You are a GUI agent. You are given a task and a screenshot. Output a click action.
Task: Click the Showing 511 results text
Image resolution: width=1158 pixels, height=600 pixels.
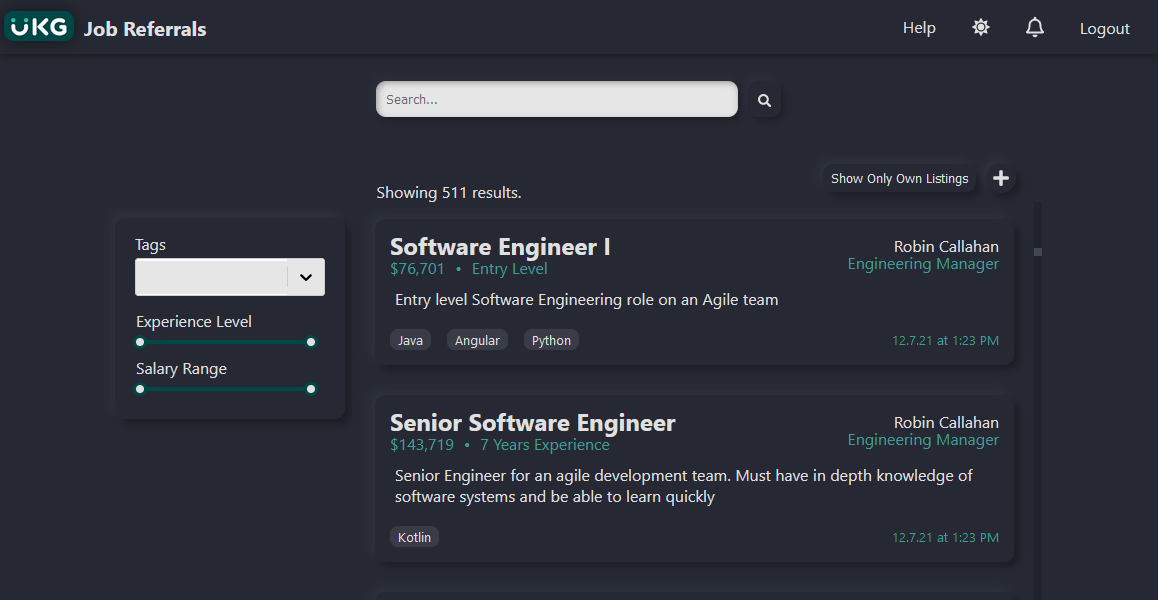point(449,193)
